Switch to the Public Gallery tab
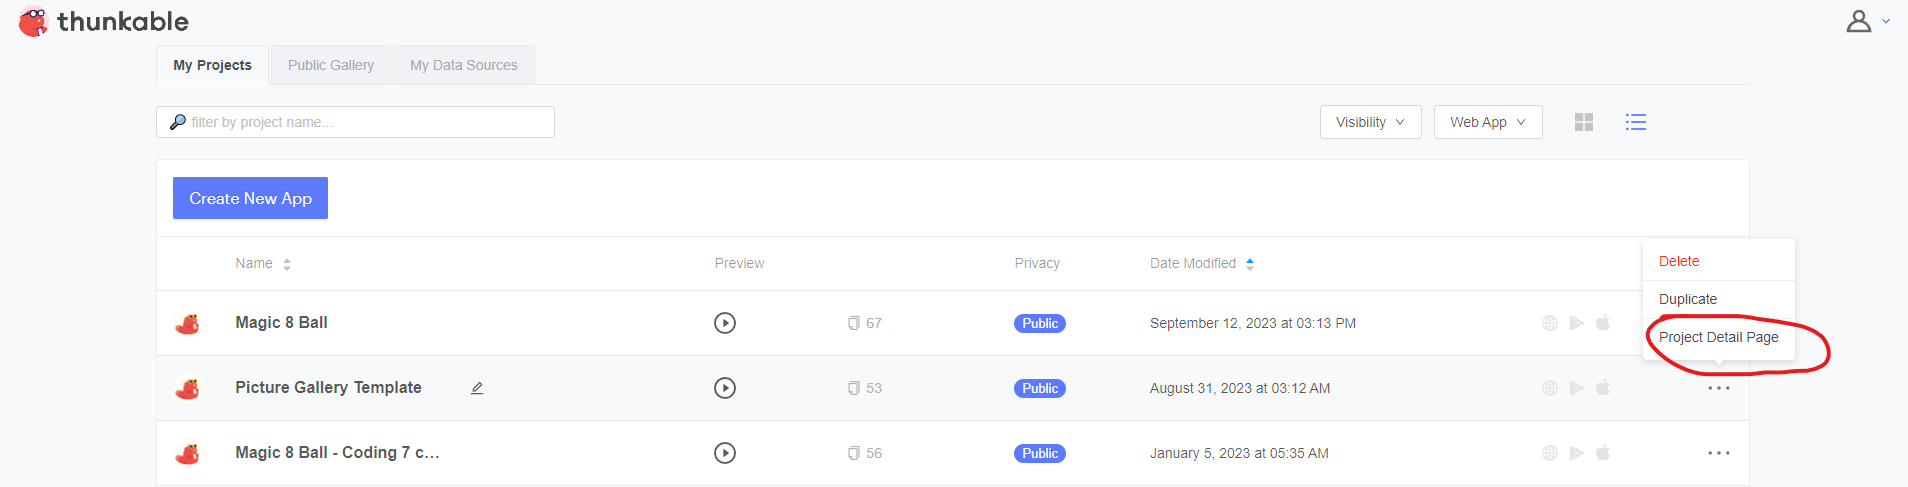The width and height of the screenshot is (1908, 487). click(x=331, y=65)
